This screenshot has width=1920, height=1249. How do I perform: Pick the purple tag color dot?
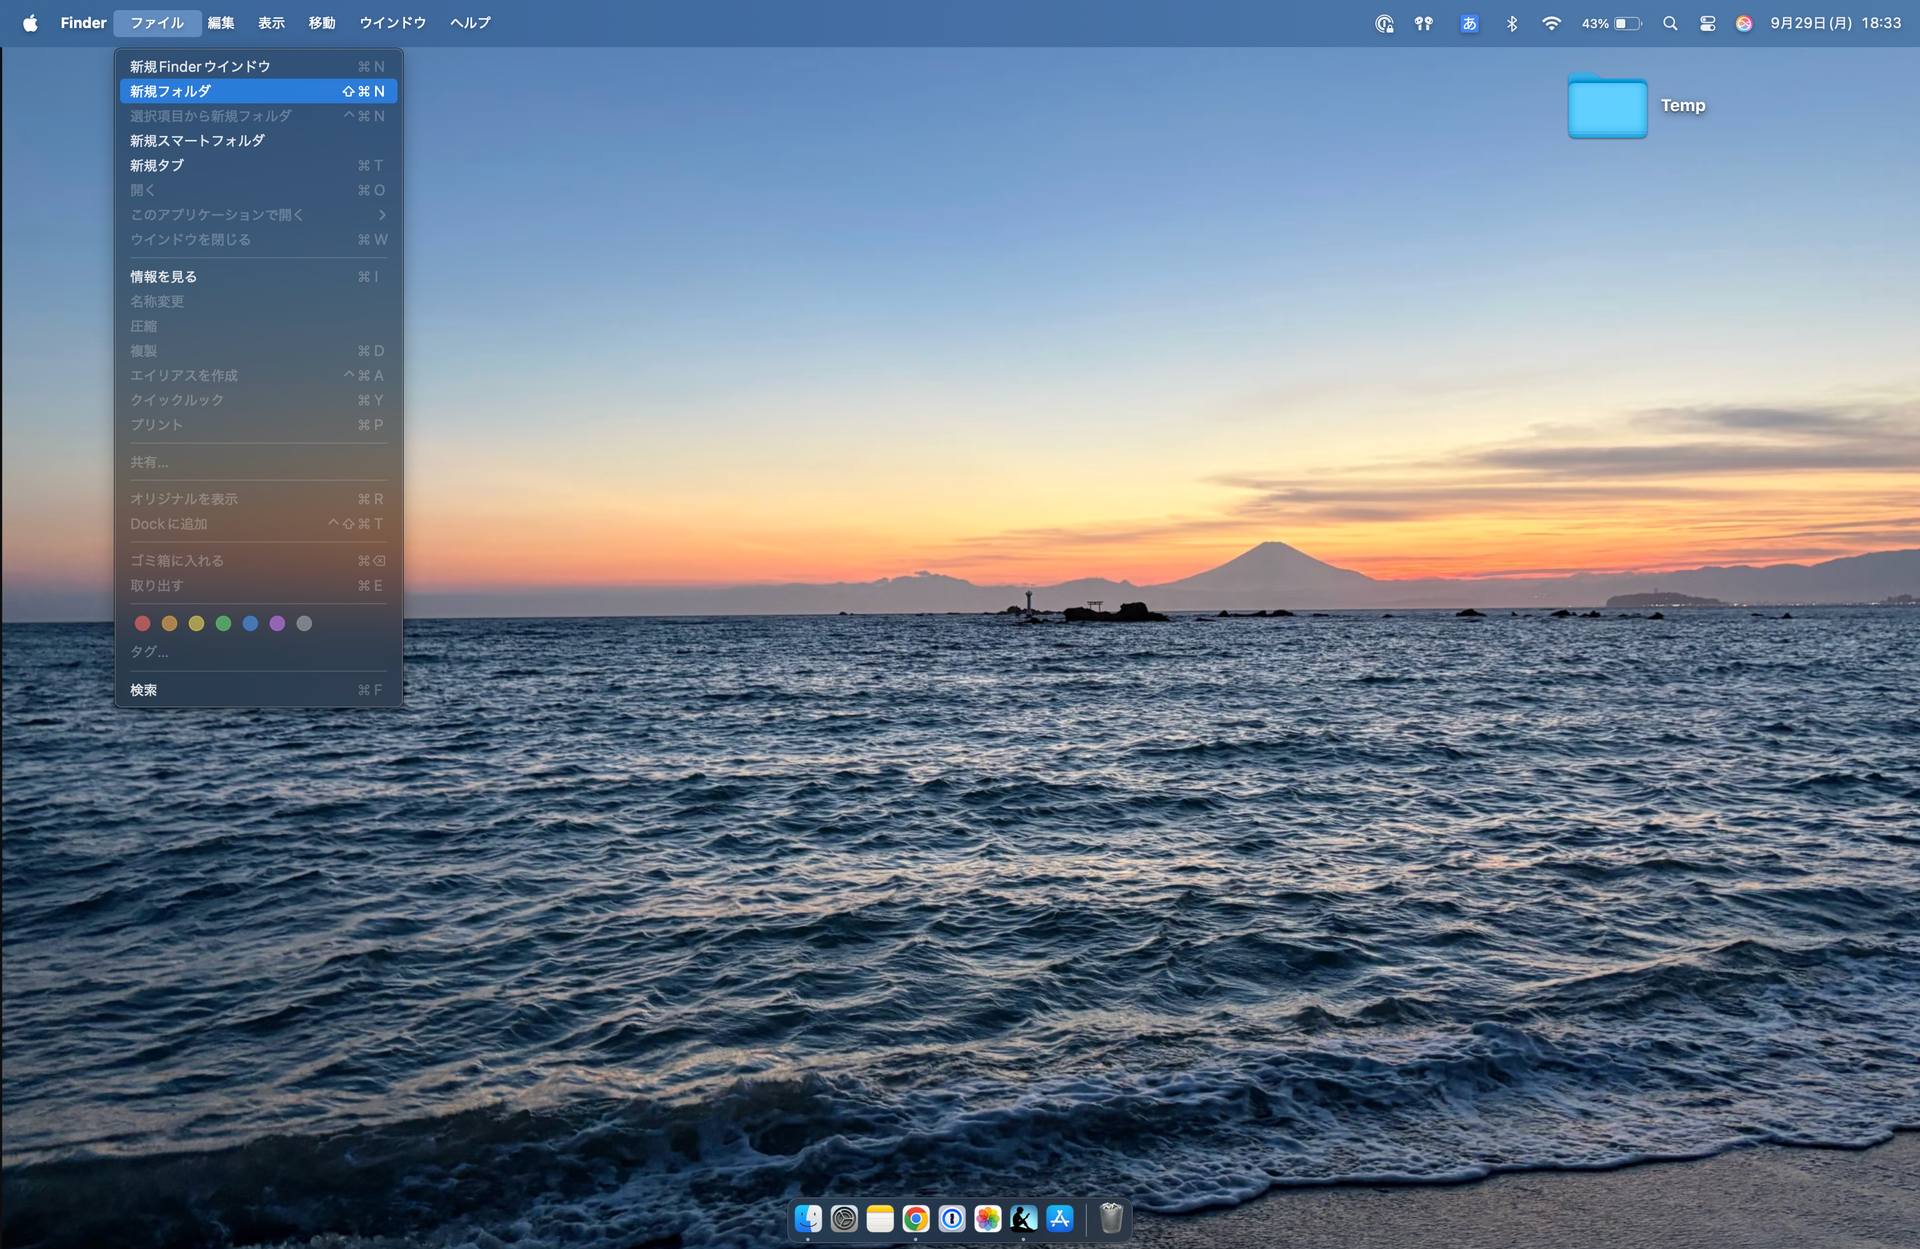[x=277, y=624]
